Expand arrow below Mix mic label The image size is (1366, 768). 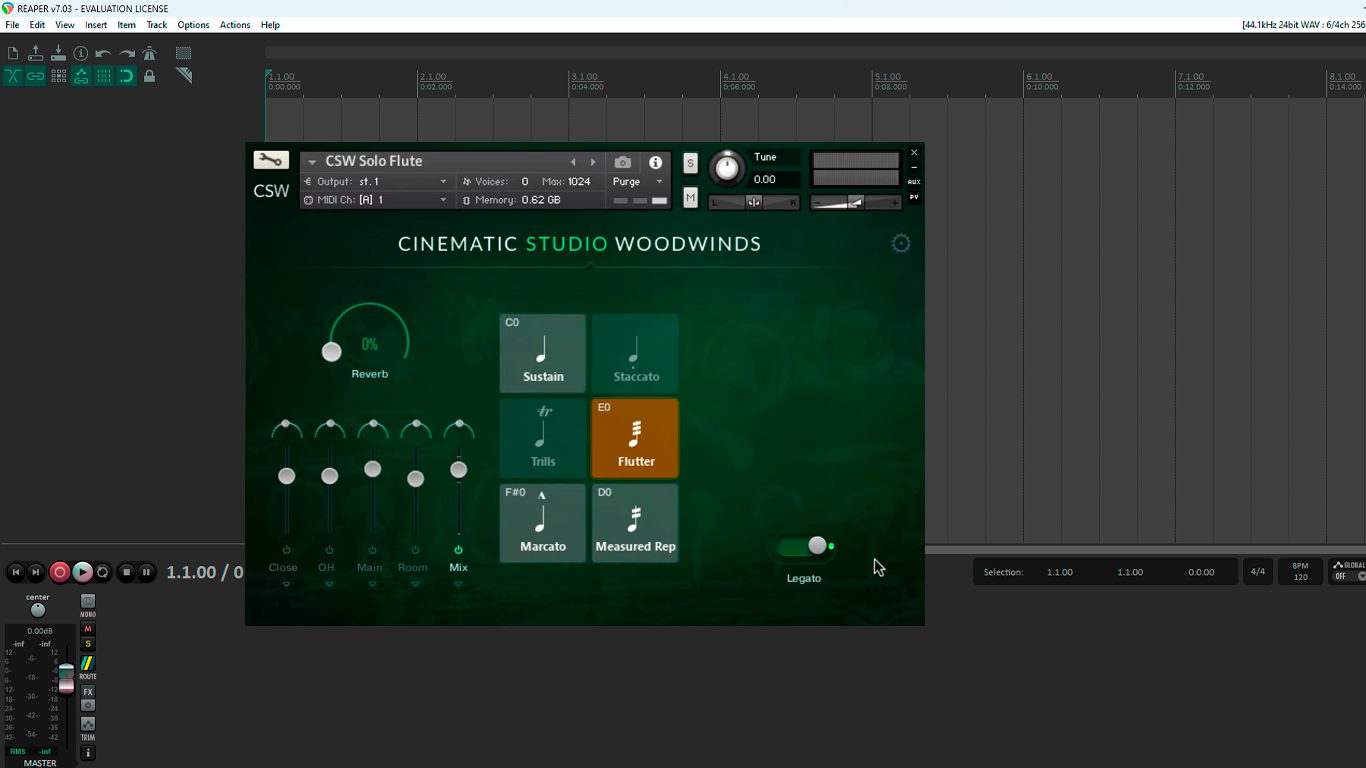pos(458,584)
